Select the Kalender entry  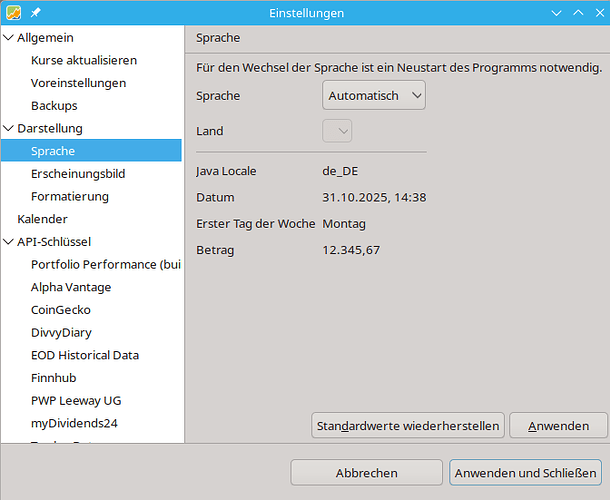tap(42, 219)
